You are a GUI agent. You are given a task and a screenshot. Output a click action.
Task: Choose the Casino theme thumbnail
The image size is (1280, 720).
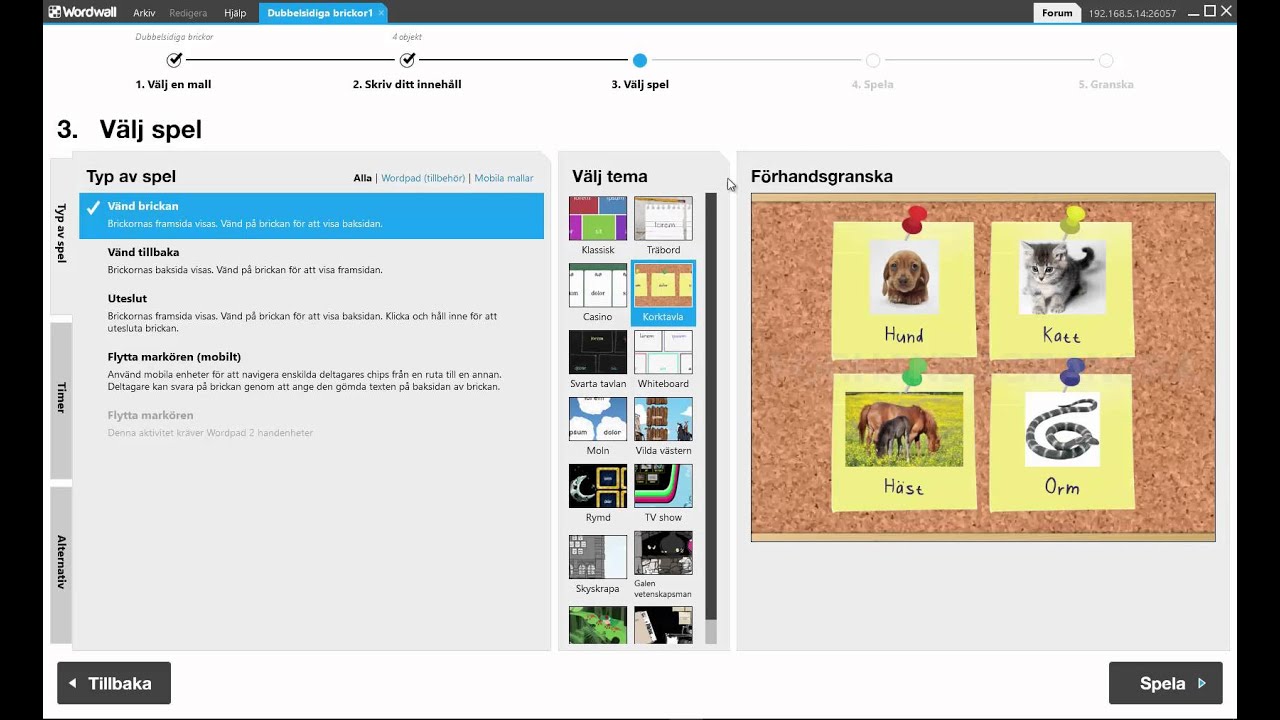[598, 285]
